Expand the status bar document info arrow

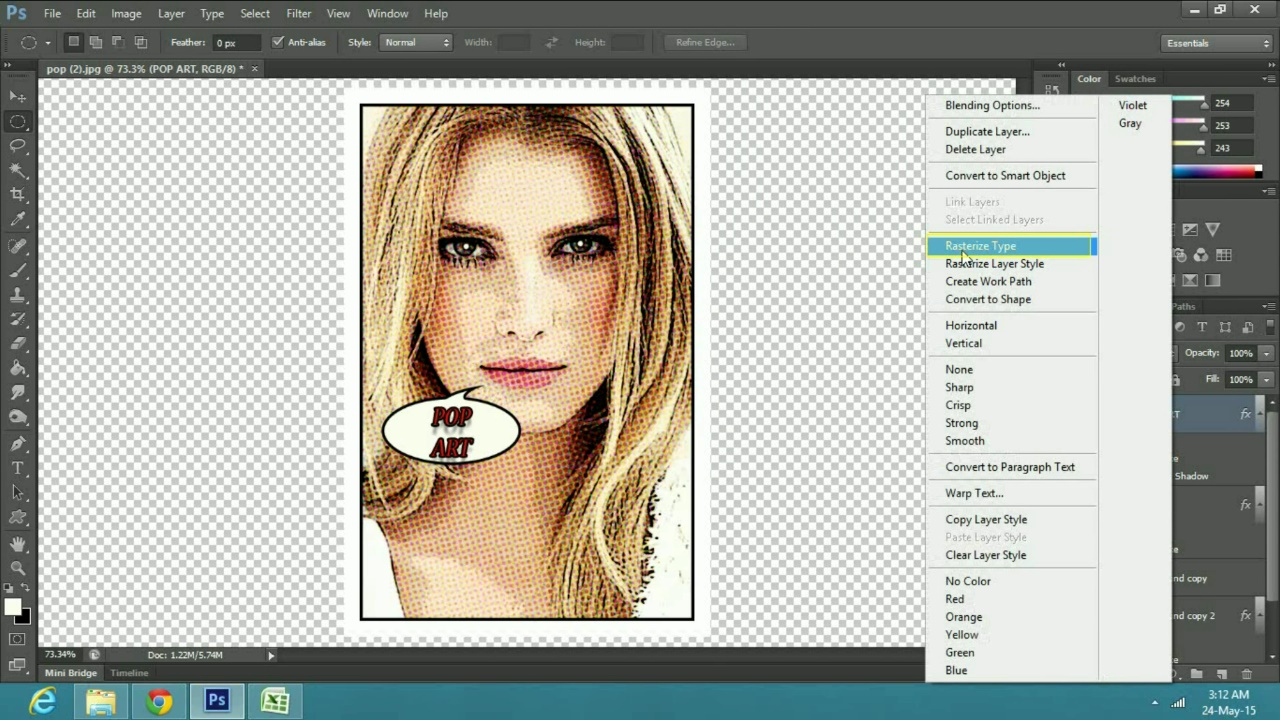point(270,655)
